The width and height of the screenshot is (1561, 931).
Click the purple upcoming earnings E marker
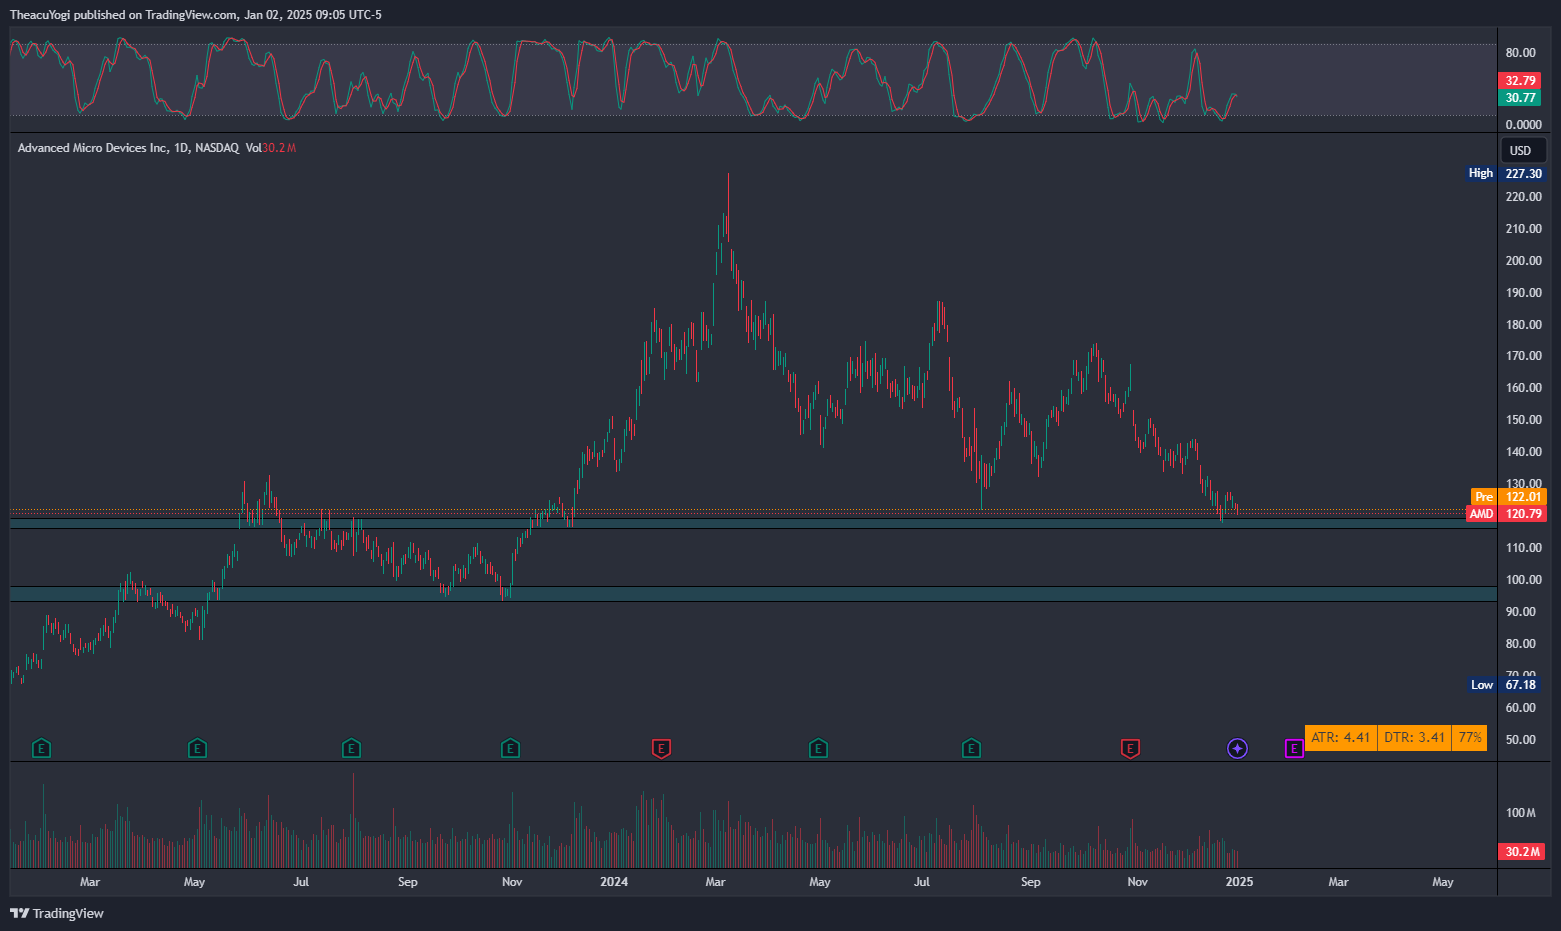click(1294, 748)
